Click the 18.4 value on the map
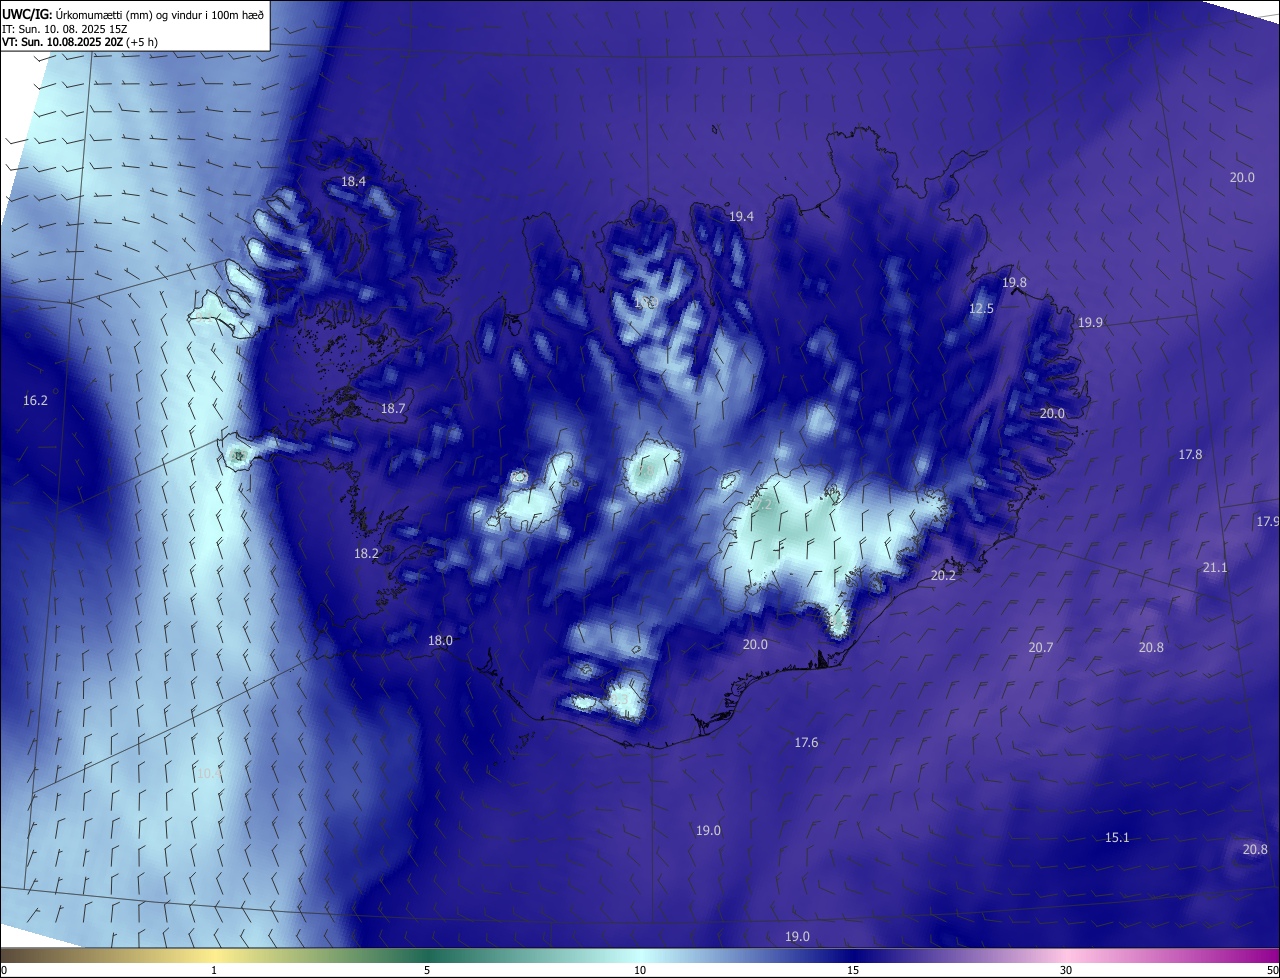Screen dimensions: 1280x978 pos(354,182)
